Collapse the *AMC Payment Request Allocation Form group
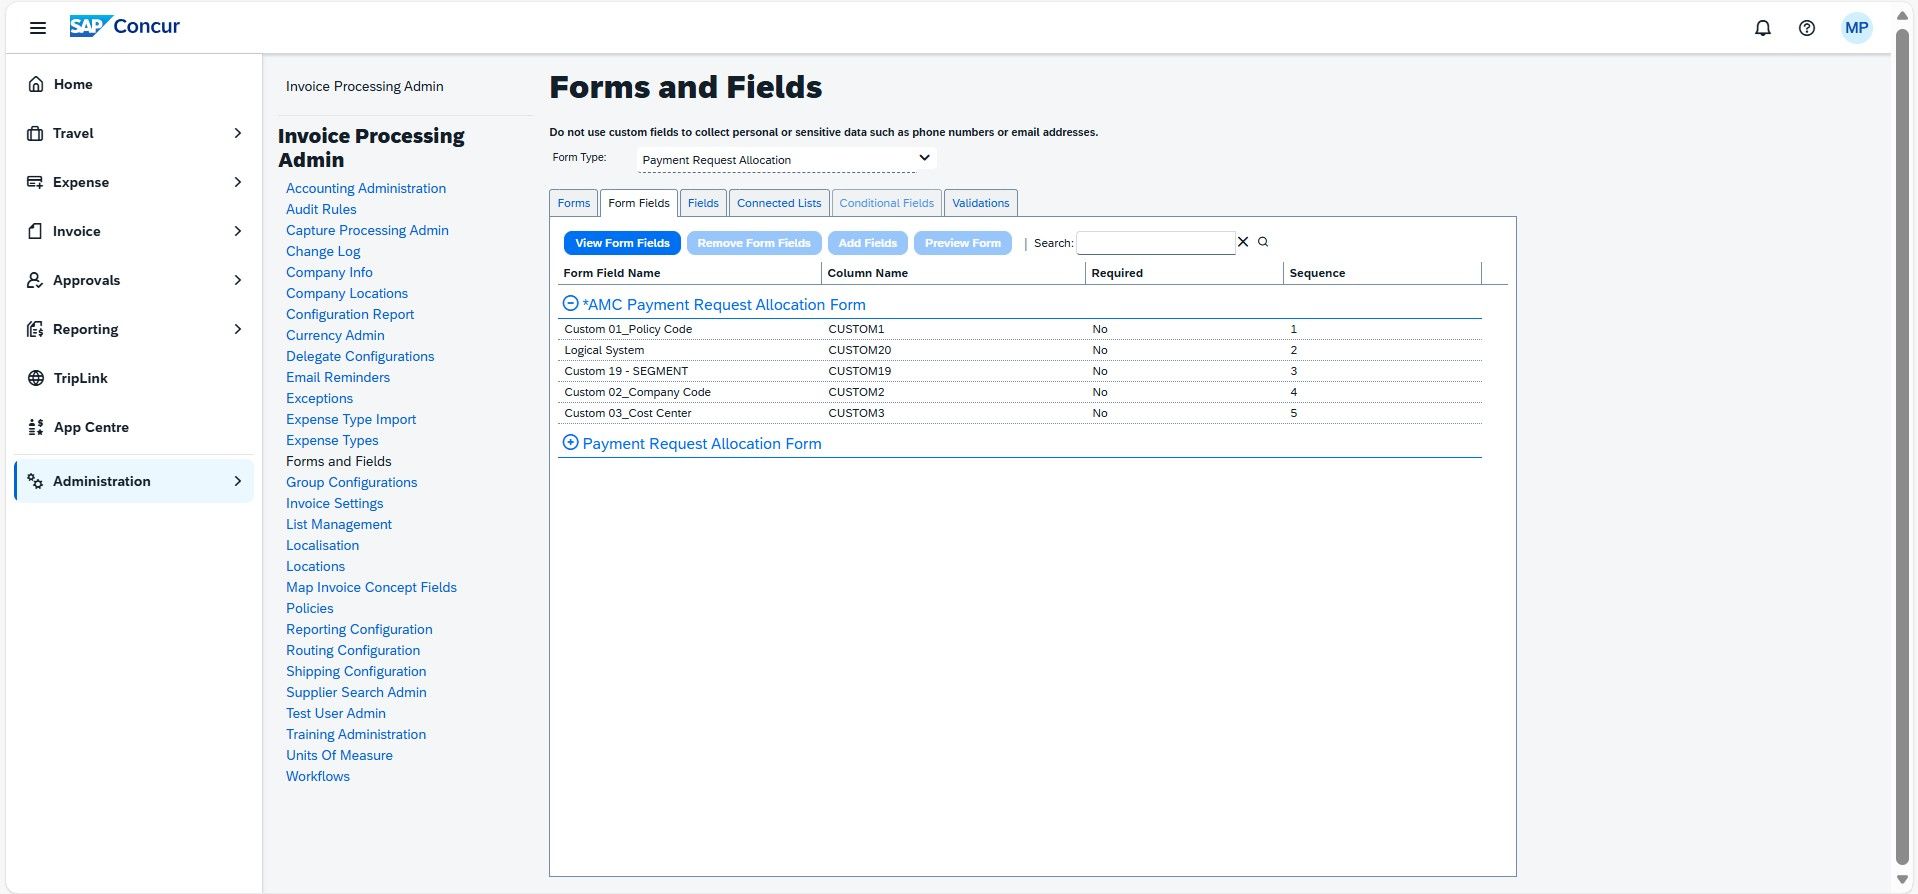The height and width of the screenshot is (894, 1918). click(570, 303)
